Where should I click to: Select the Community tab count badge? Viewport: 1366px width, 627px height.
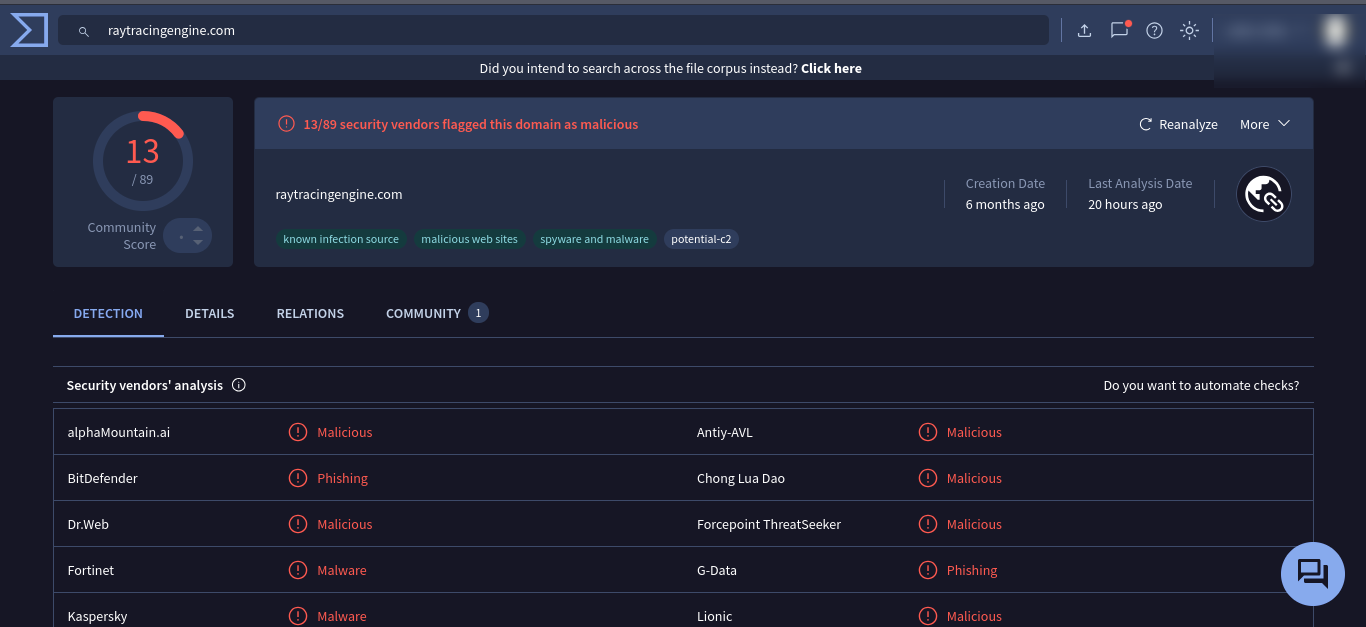click(478, 313)
